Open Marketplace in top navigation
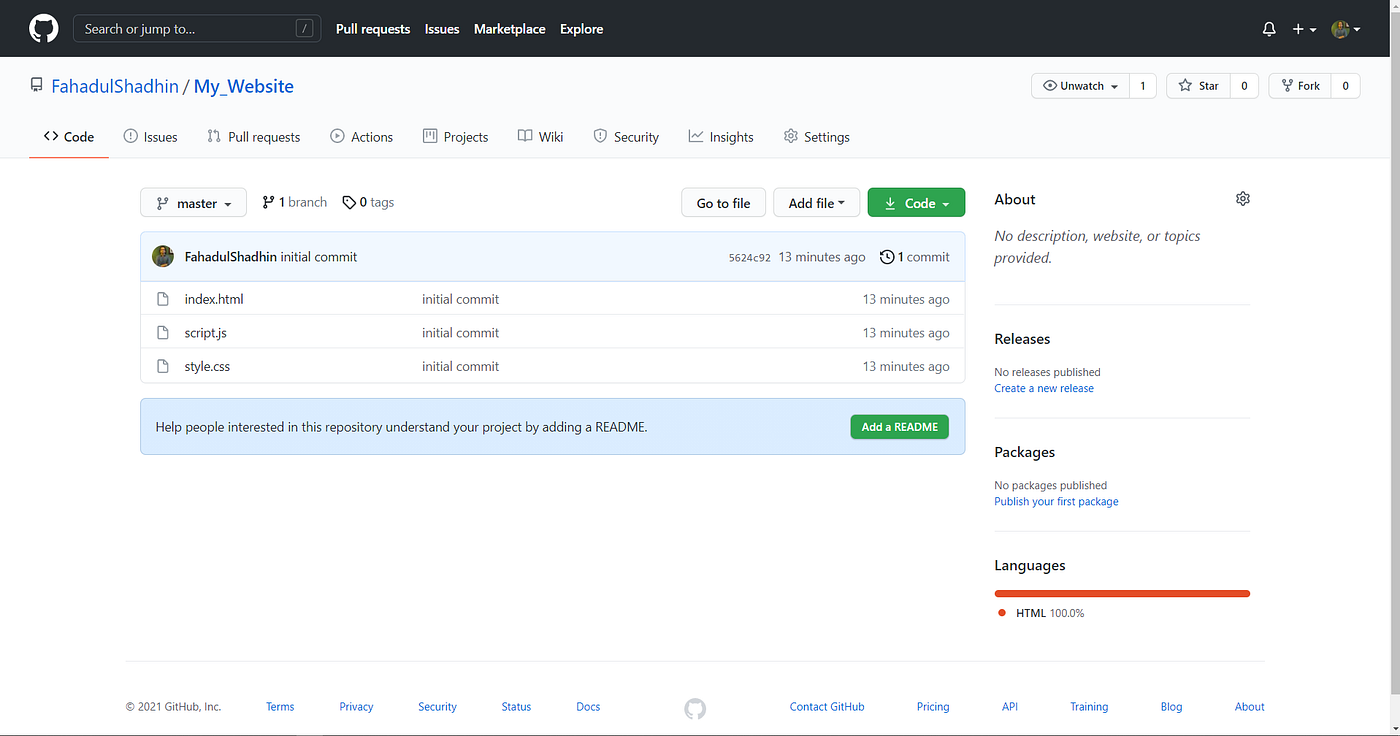 pyautogui.click(x=510, y=29)
